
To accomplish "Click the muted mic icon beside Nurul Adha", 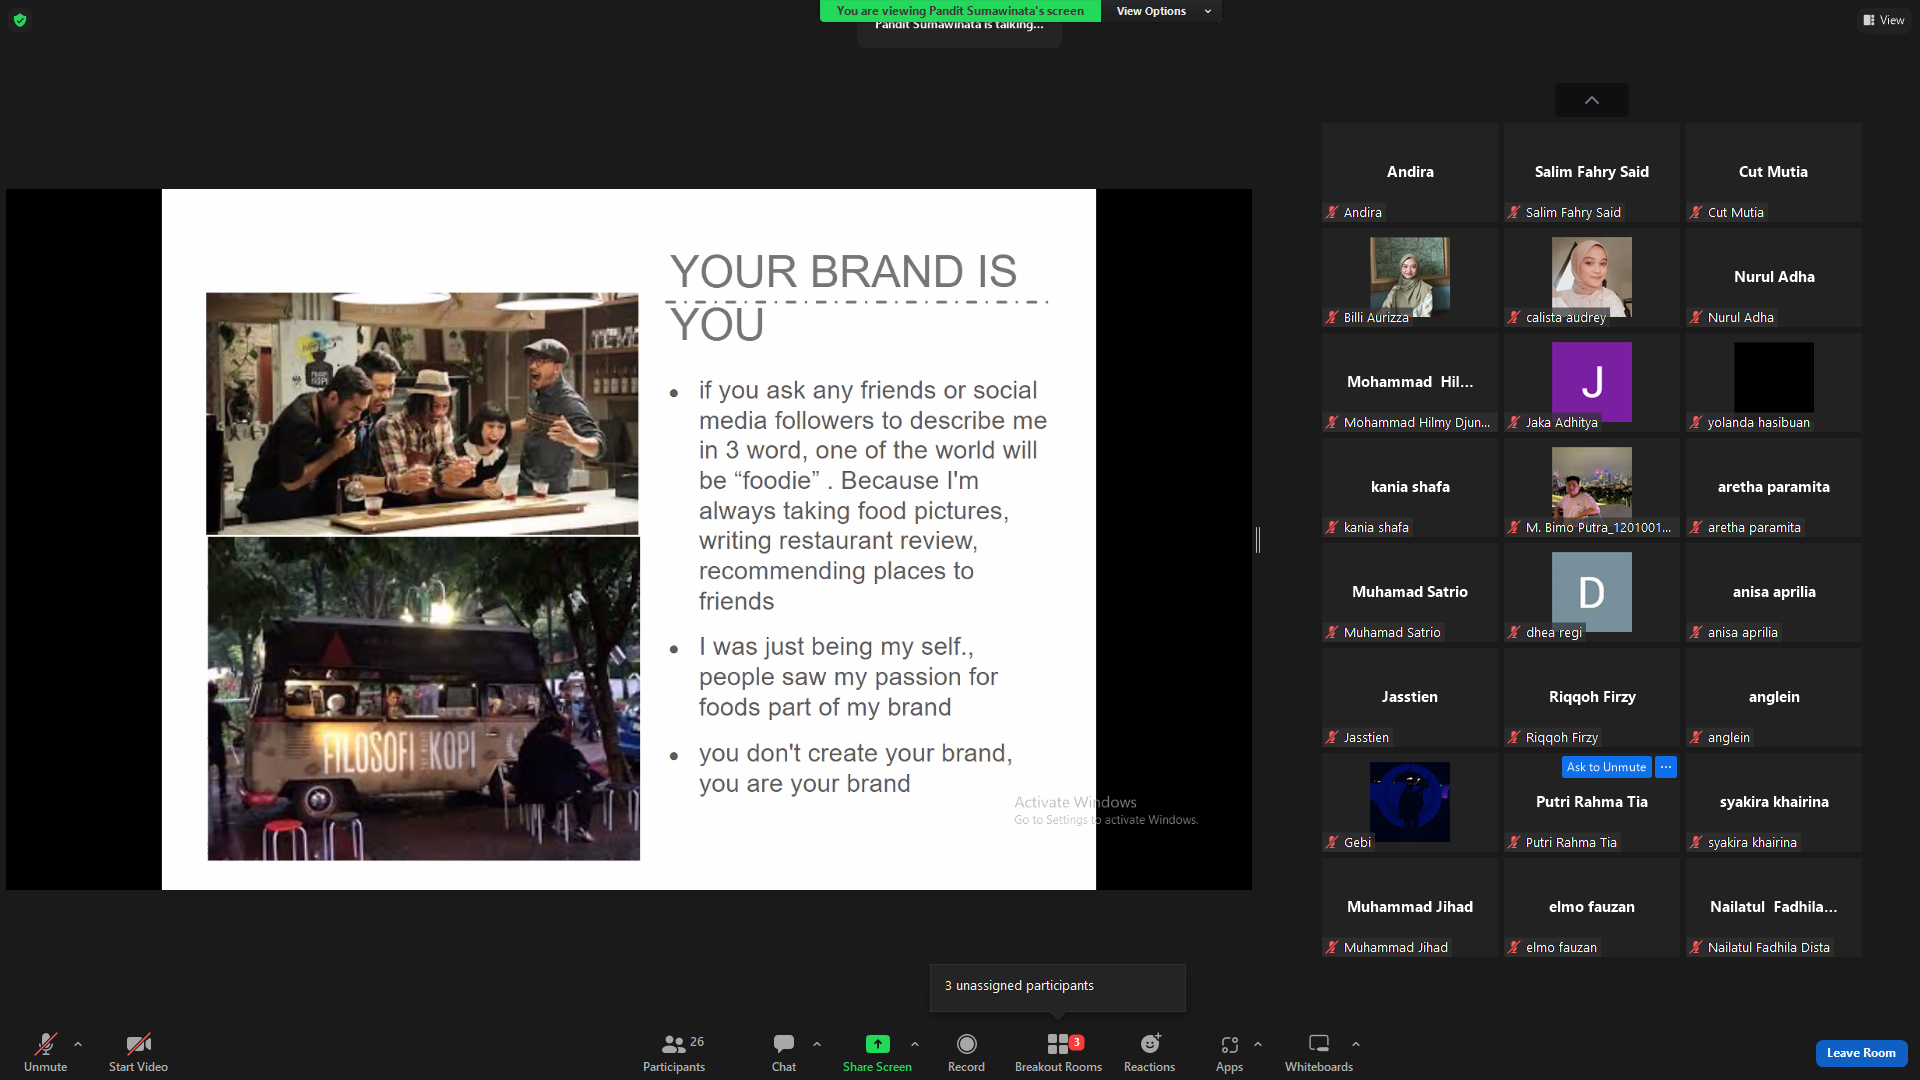I will pyautogui.click(x=1696, y=318).
